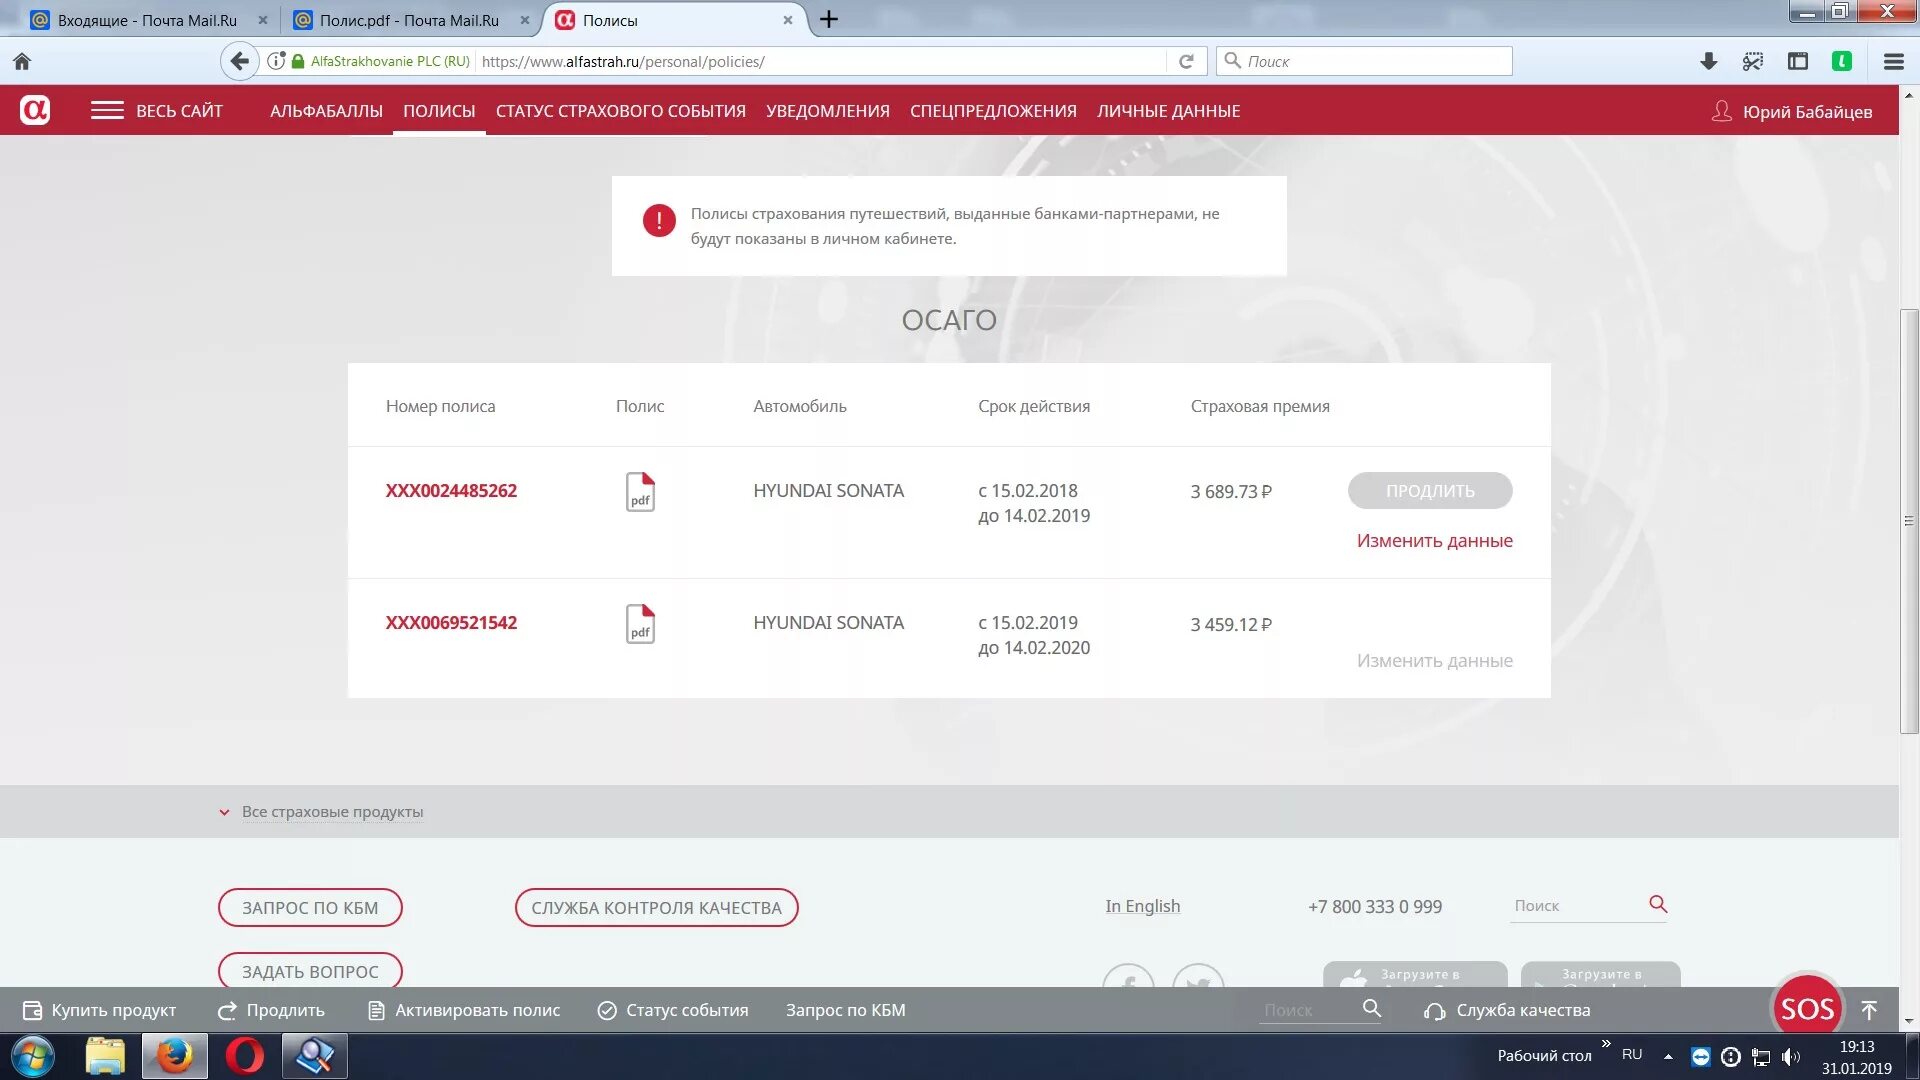Click Изменить данные for policy XXX0069521542
1920x1080 pixels.
tap(1434, 661)
